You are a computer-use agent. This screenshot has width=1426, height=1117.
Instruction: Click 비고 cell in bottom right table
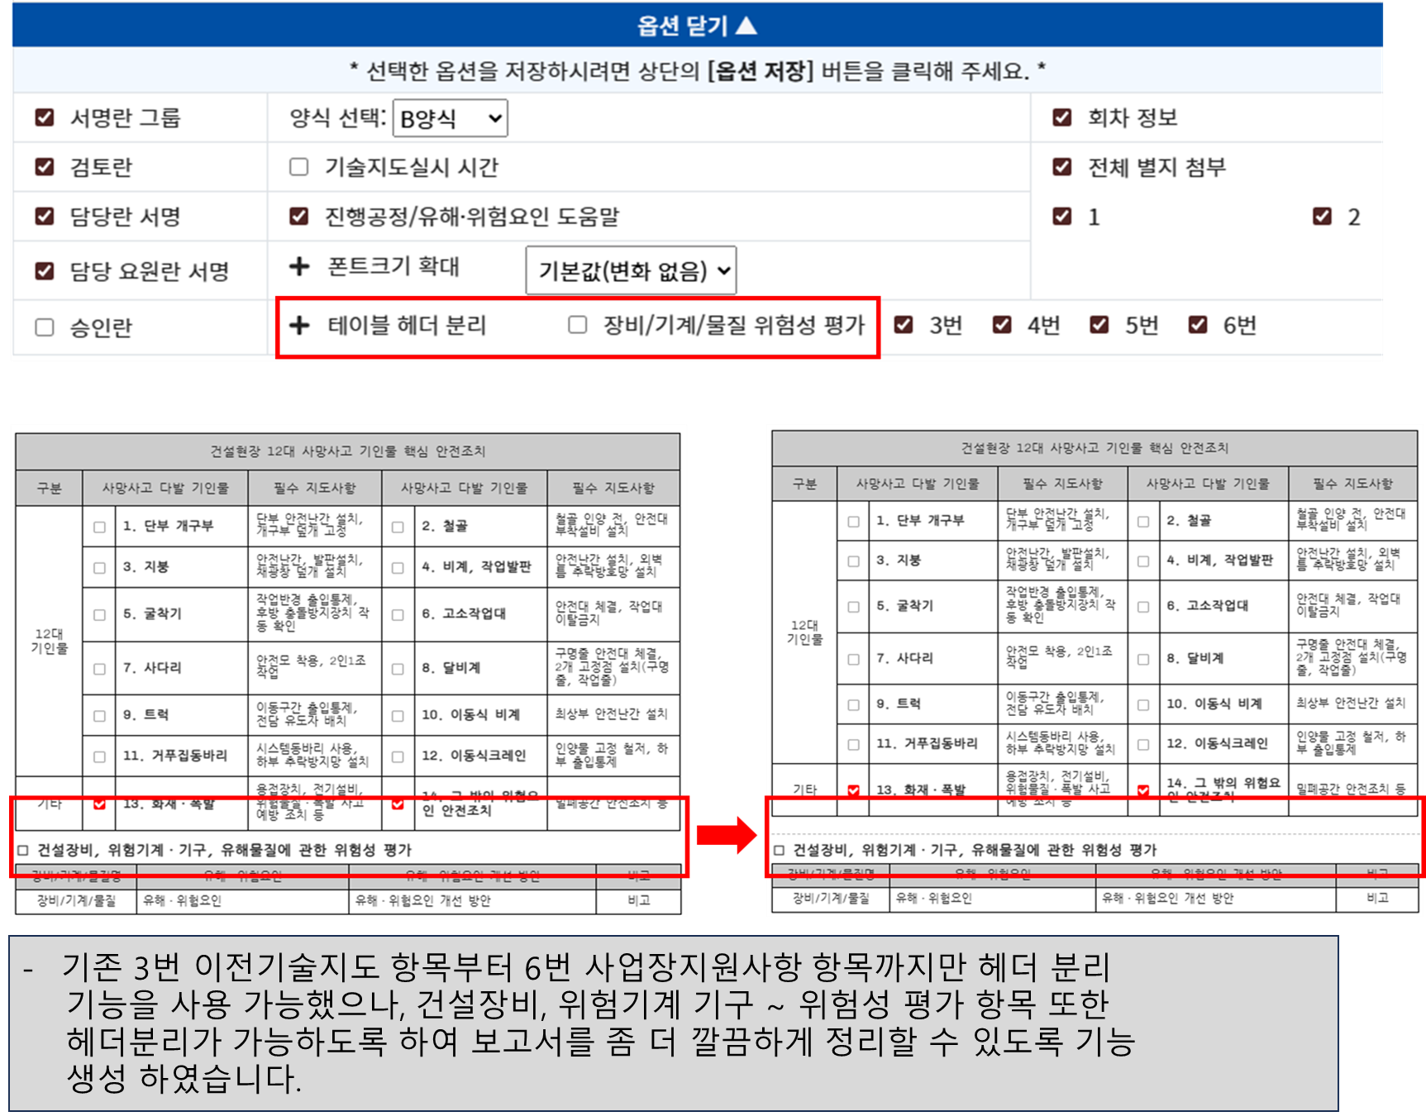point(1377,899)
